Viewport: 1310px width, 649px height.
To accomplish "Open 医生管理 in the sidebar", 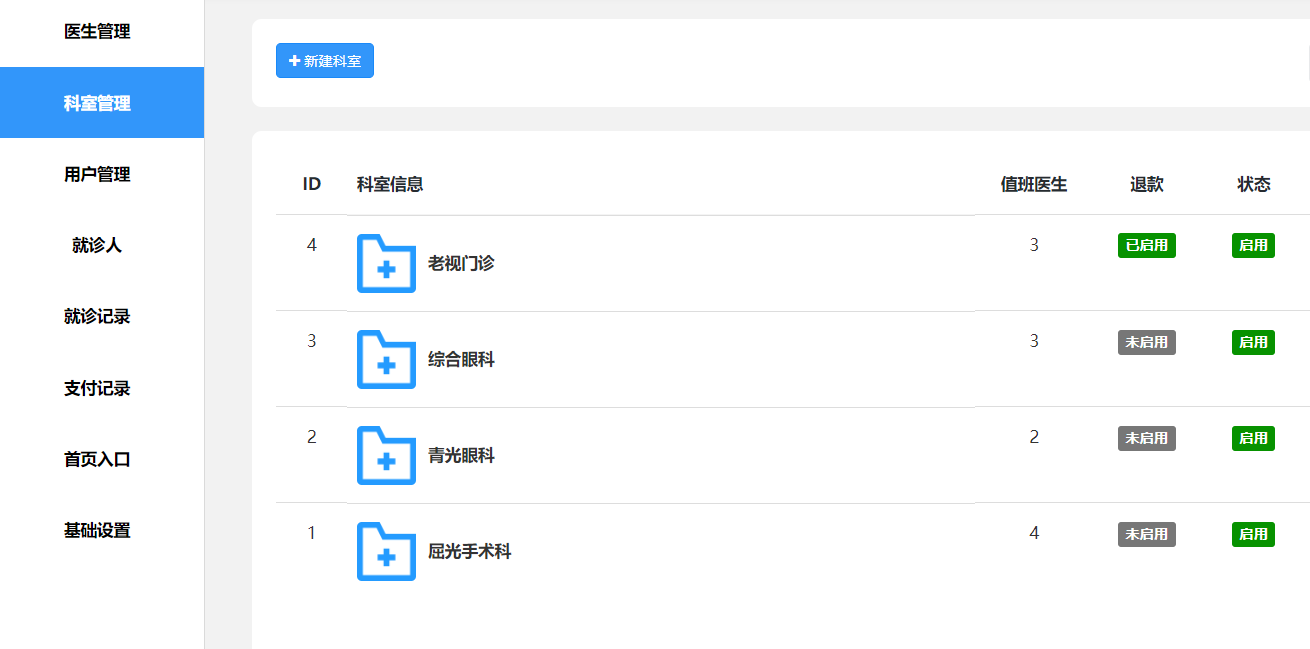I will point(97,32).
